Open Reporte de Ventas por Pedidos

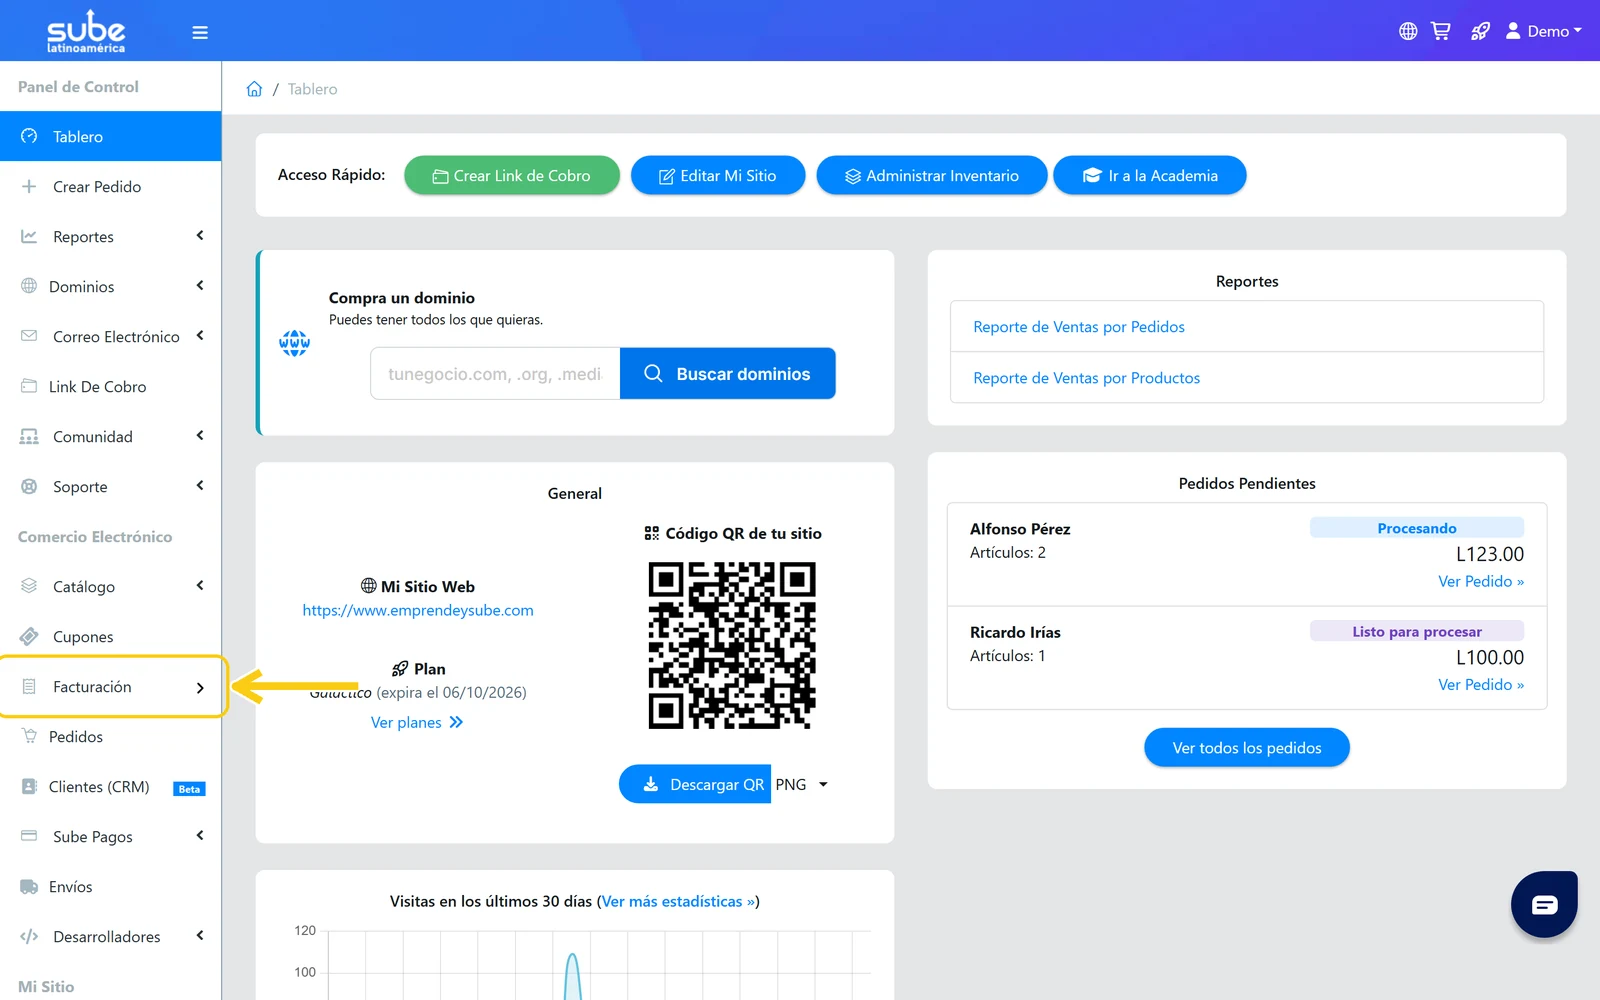click(1079, 327)
